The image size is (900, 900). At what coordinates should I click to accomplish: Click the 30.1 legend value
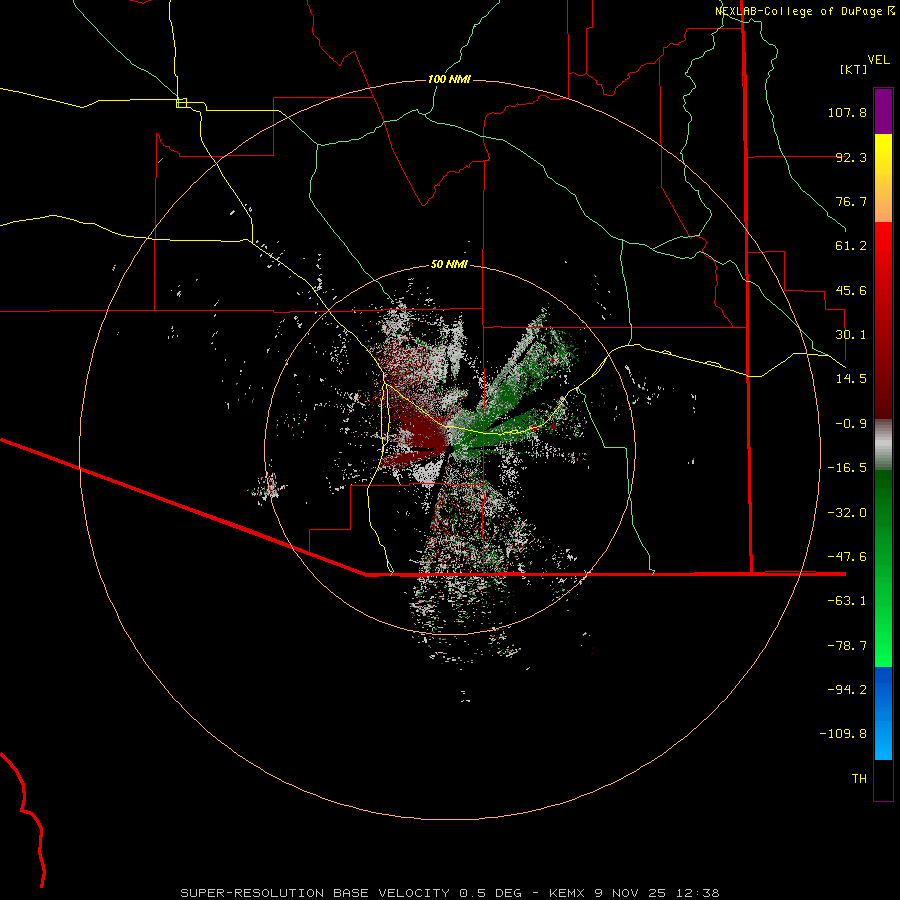pyautogui.click(x=851, y=335)
